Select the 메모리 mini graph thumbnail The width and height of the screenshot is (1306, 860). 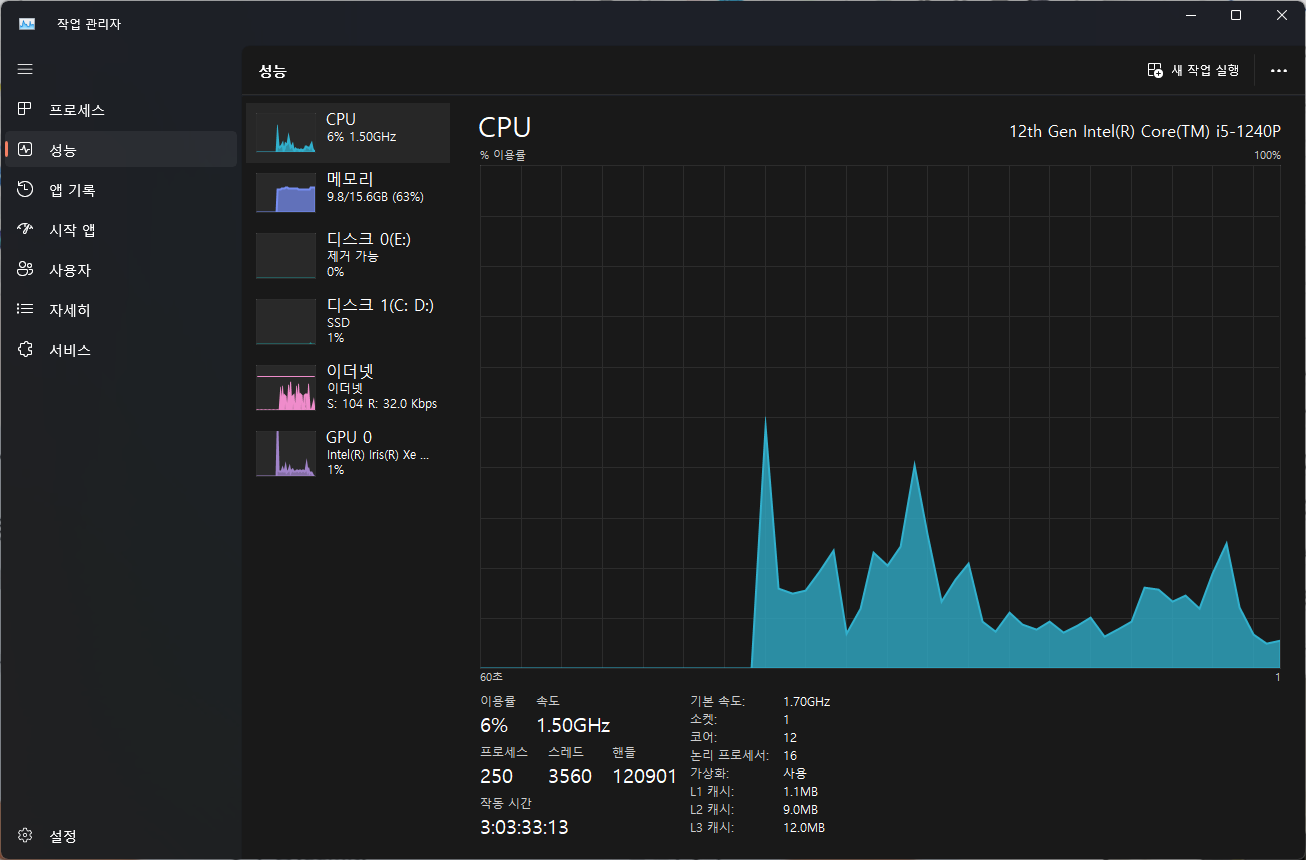pyautogui.click(x=285, y=192)
